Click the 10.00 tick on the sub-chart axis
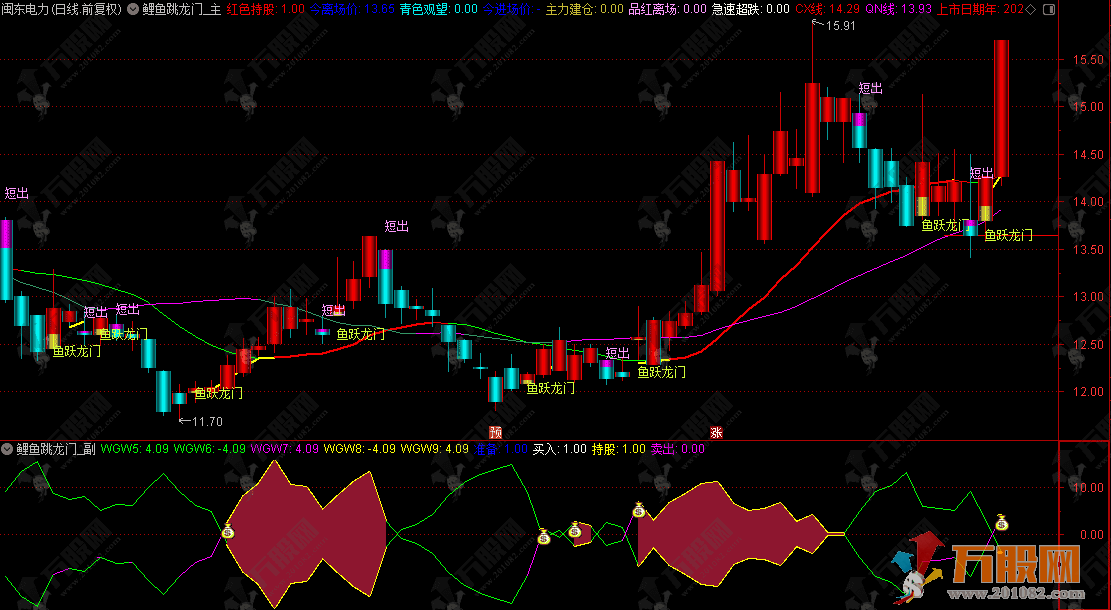The image size is (1111, 610). [1090, 487]
